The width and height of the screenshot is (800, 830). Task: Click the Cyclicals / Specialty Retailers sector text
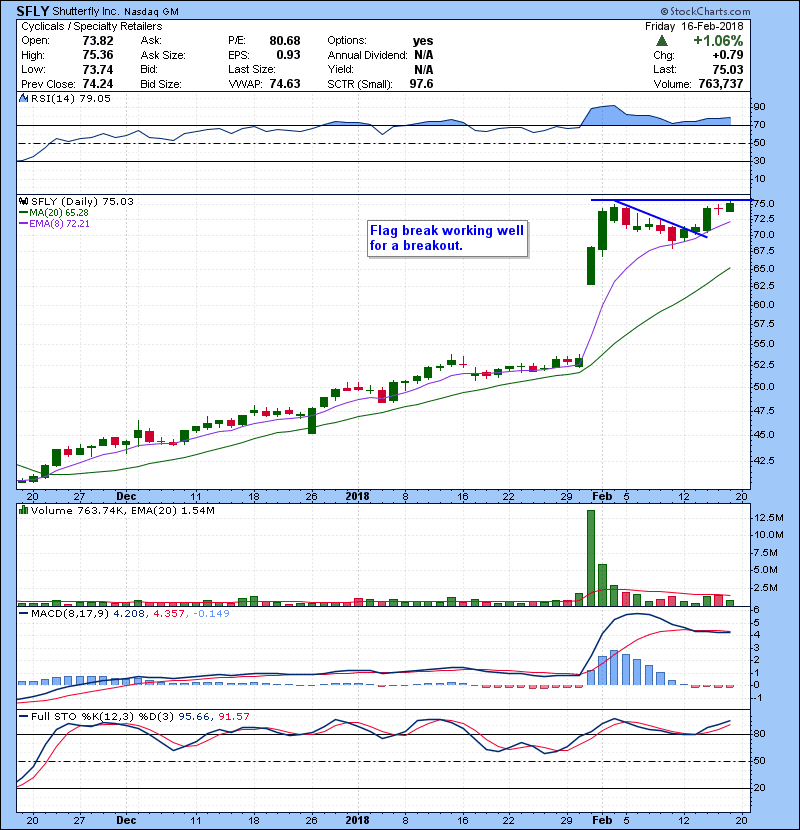click(x=92, y=26)
